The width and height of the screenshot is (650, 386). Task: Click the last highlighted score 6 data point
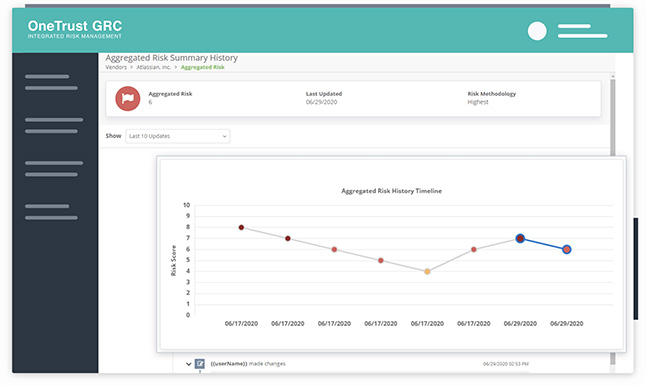pyautogui.click(x=567, y=250)
